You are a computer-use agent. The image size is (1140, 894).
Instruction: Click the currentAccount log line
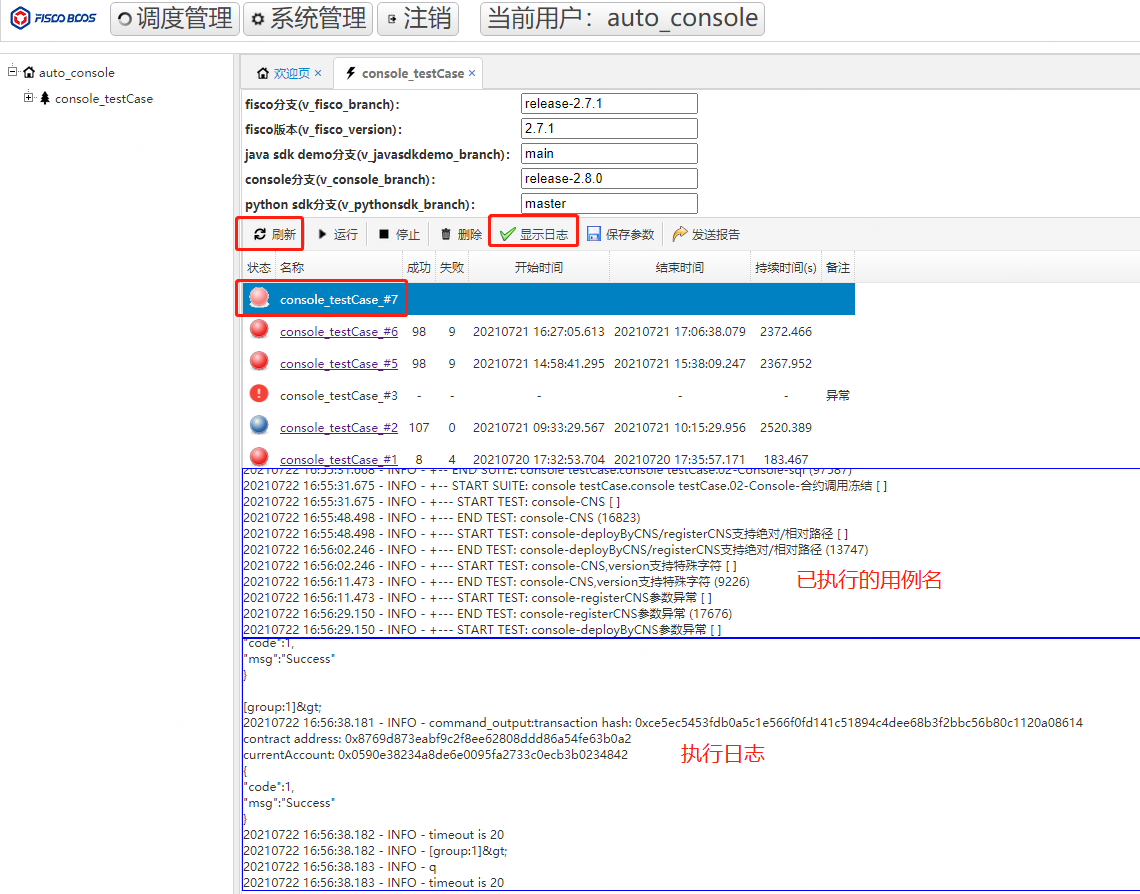(x=435, y=754)
